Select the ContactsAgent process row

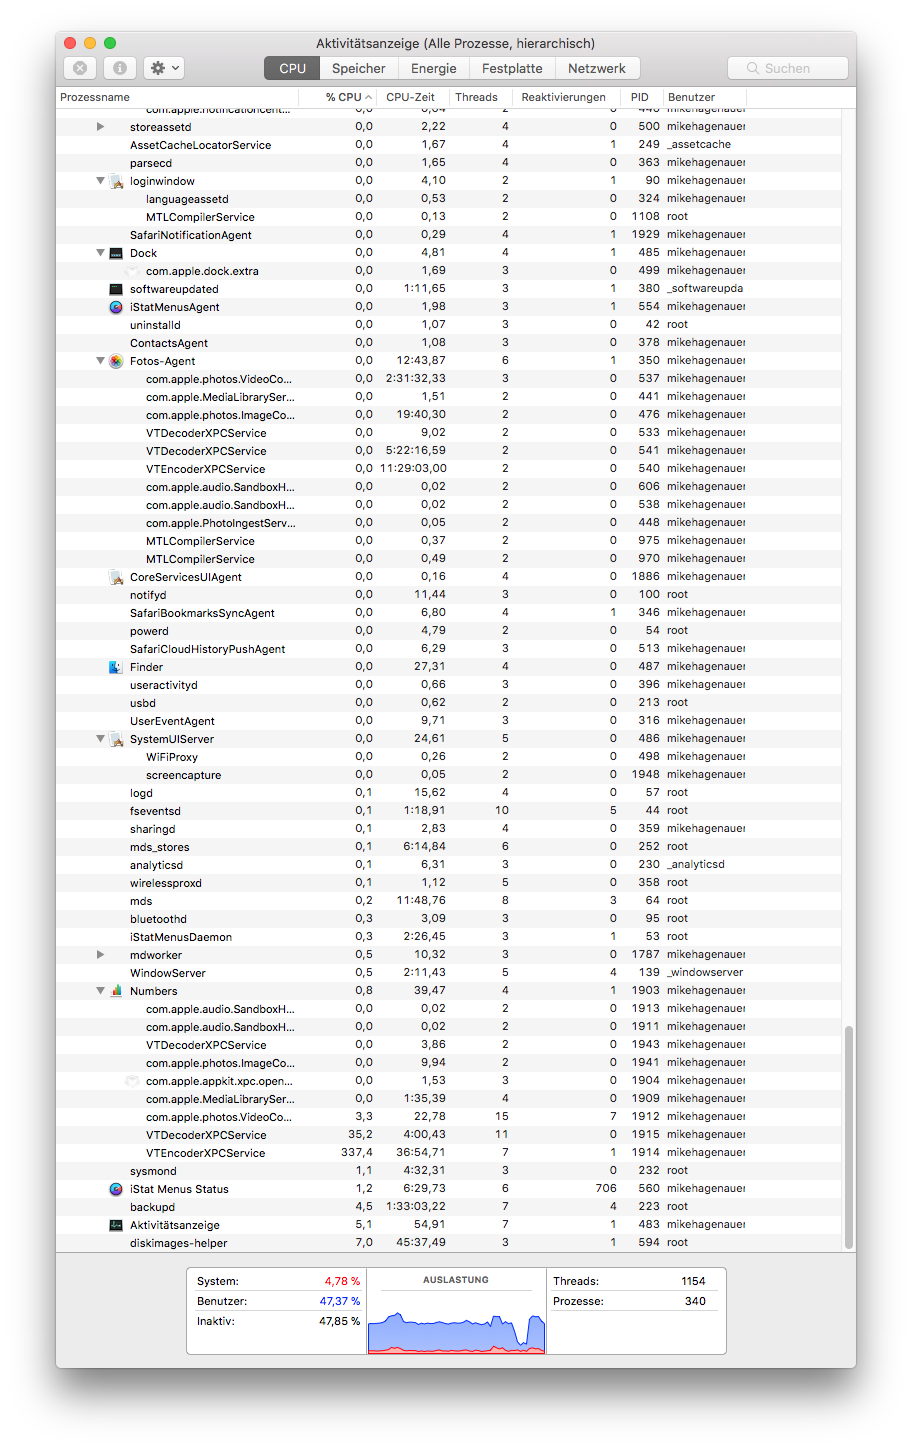(x=450, y=343)
